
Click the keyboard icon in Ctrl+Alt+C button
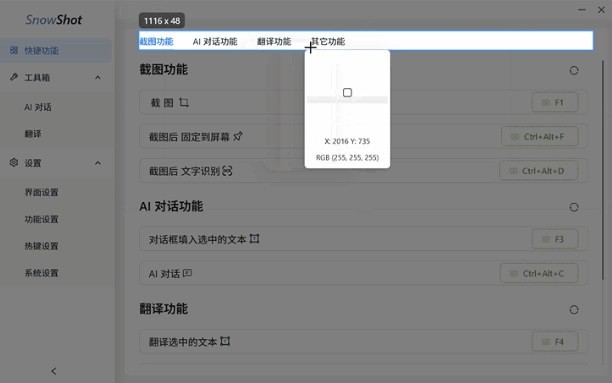(514, 273)
